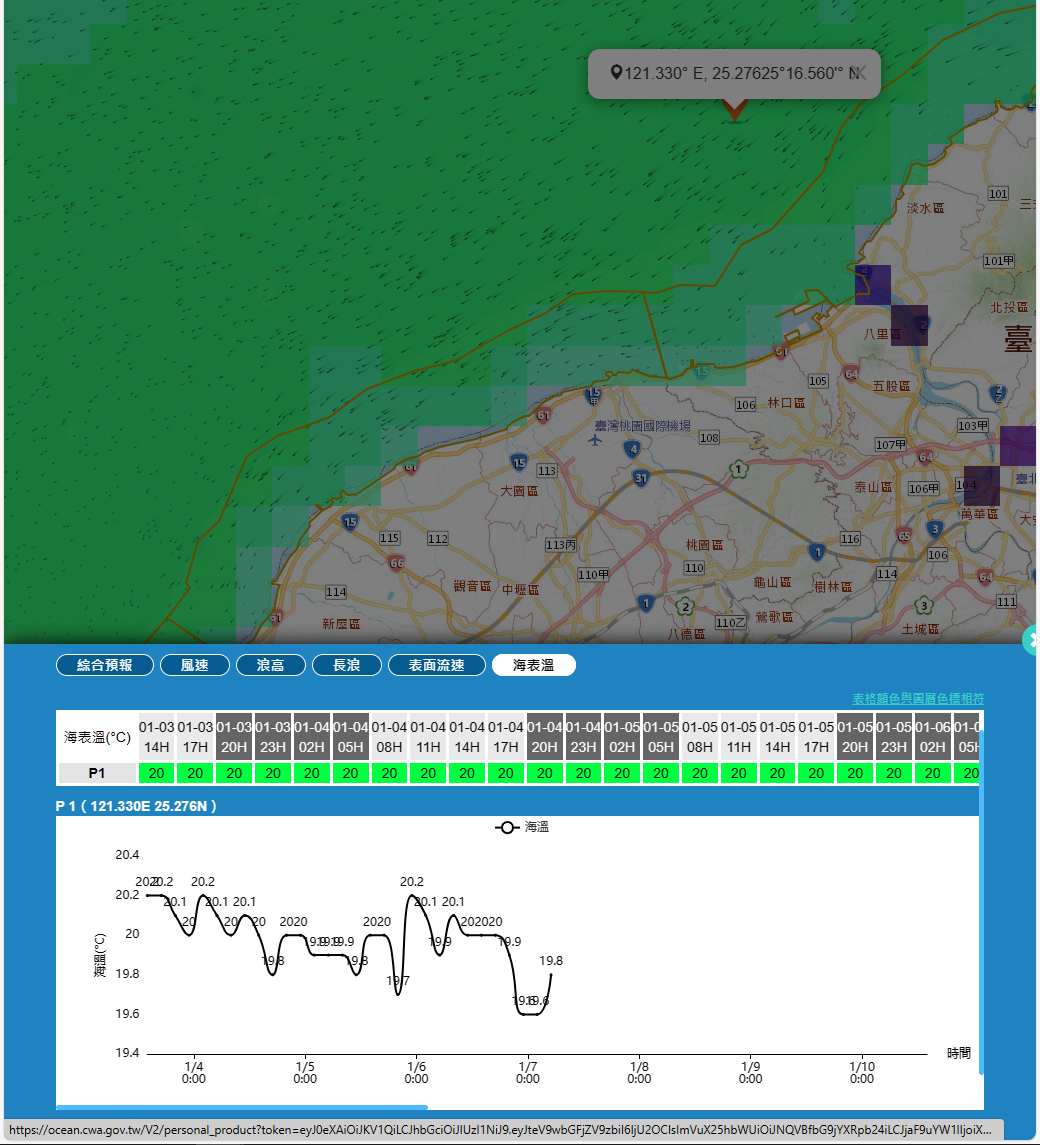Open the 浪高 tab

click(270, 665)
